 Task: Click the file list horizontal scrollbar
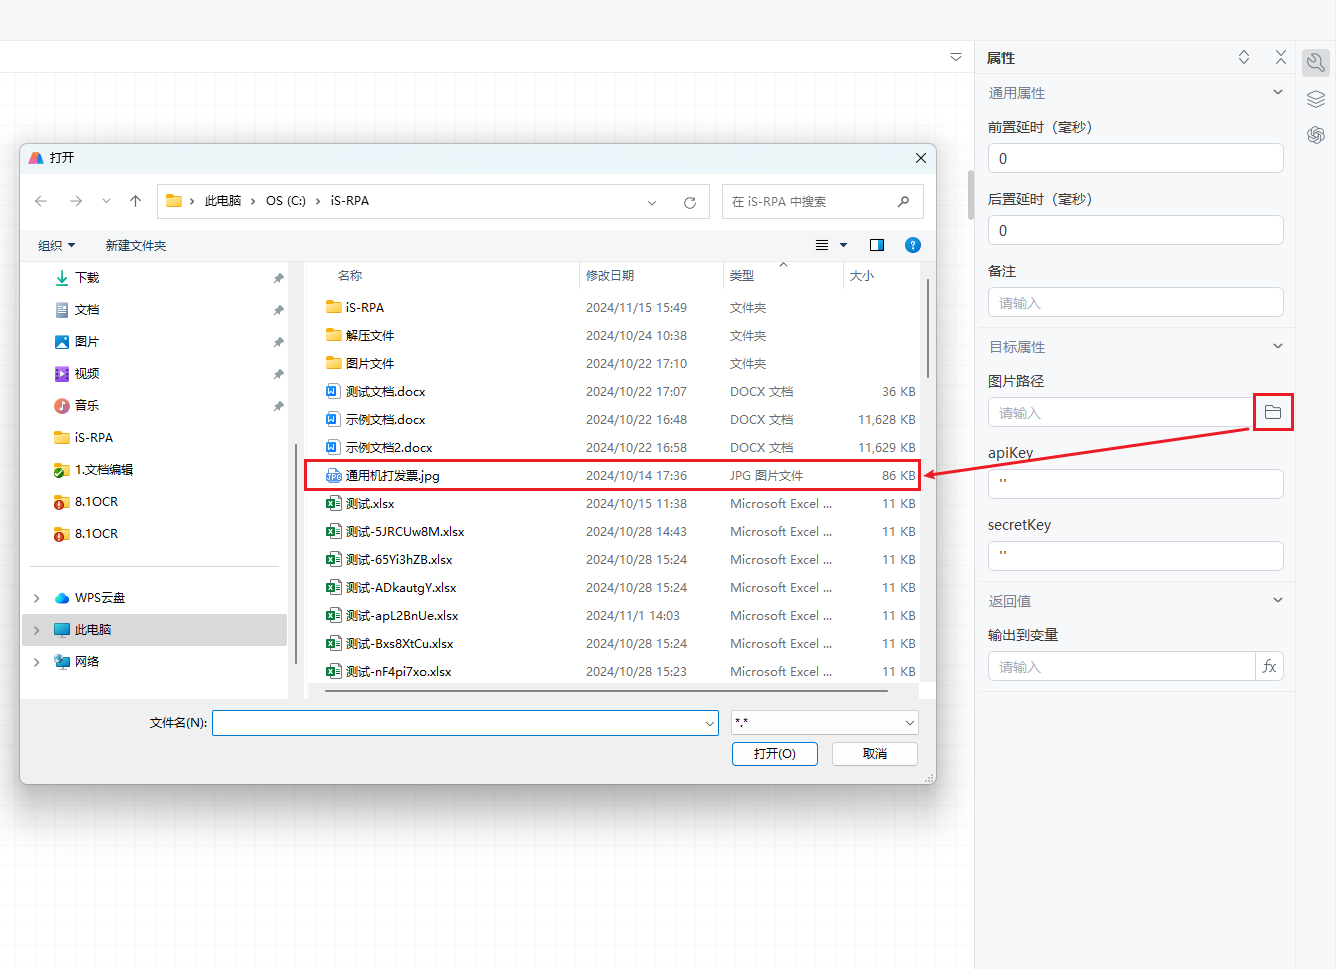click(606, 690)
